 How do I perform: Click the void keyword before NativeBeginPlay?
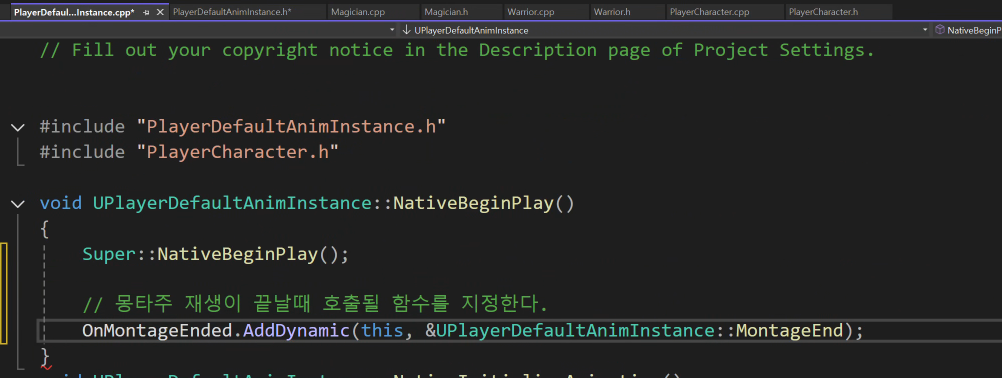61,203
